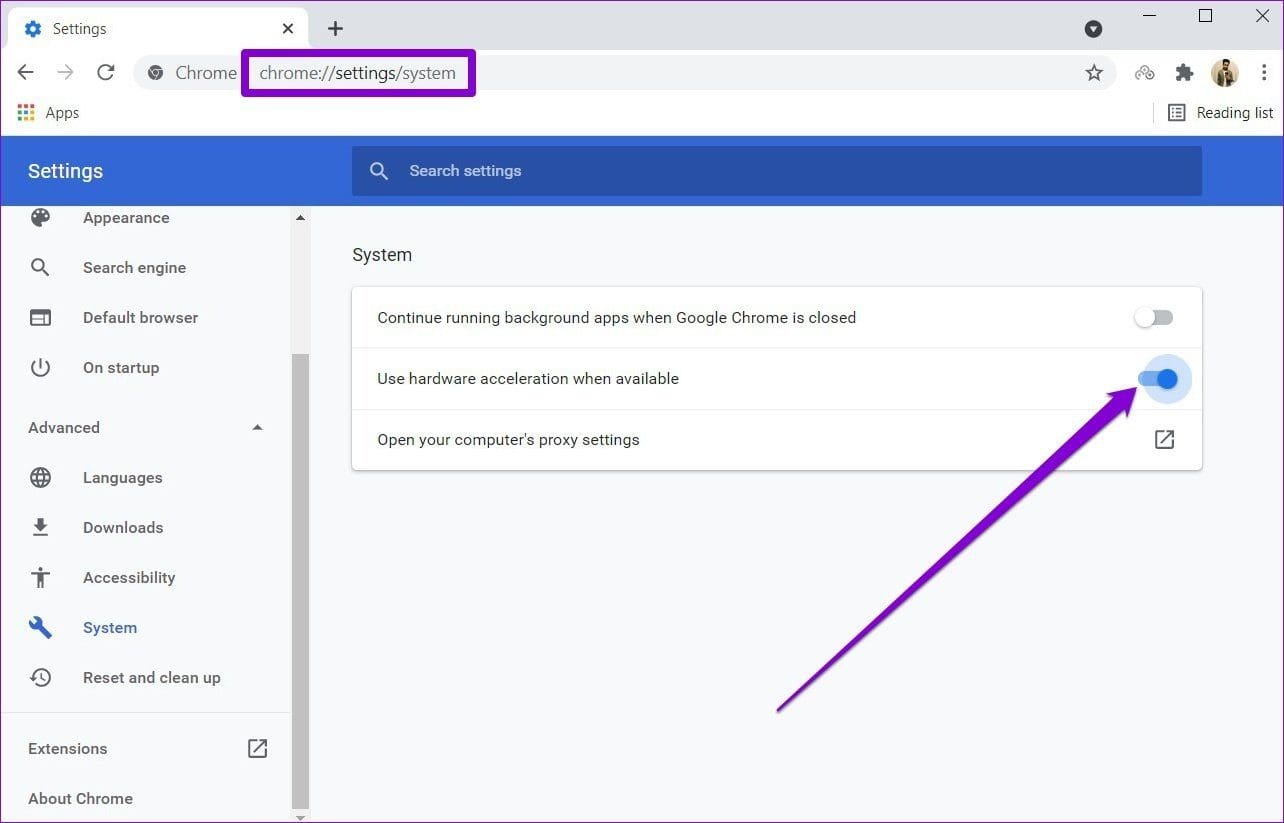
Task: Click the Settings title in blue header
Action: [65, 171]
